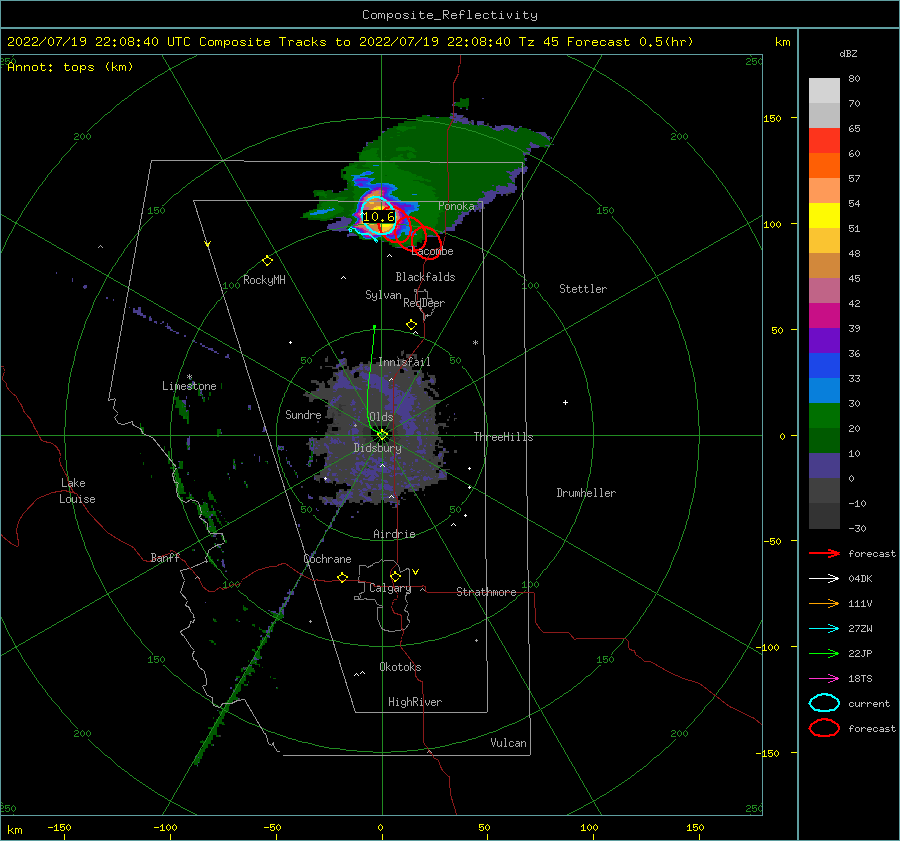The image size is (900, 841).
Task: Click the Stettler city label
Action: pyautogui.click(x=583, y=289)
